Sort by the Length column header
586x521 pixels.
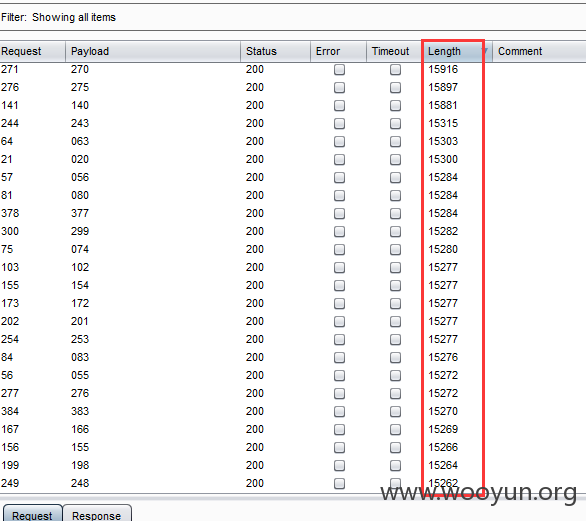[x=457, y=51]
